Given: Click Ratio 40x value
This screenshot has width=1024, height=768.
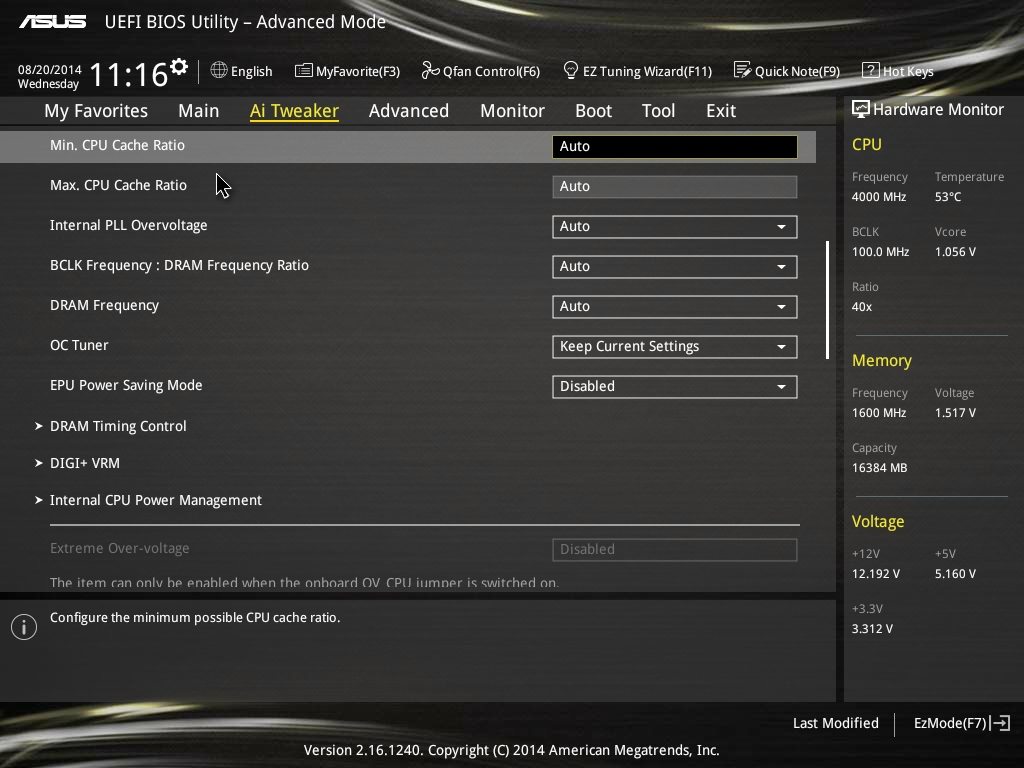Looking at the screenshot, I should click(861, 306).
